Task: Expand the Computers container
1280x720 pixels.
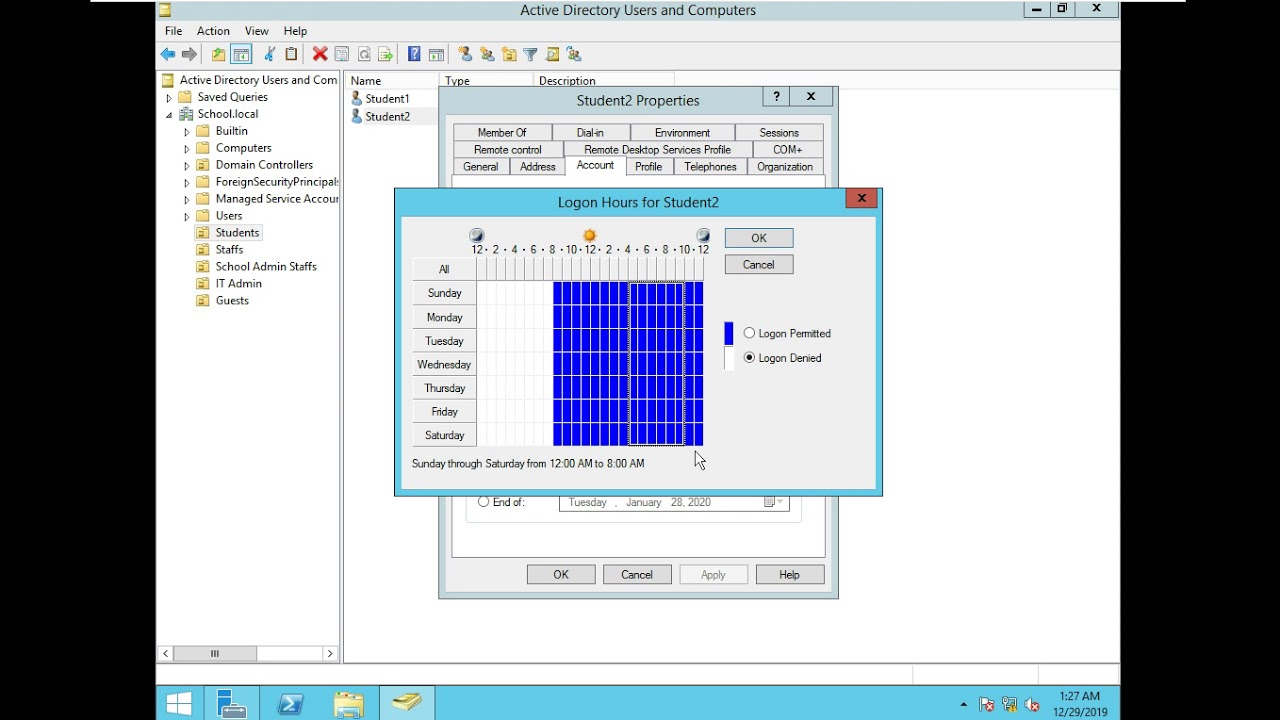Action: [x=187, y=149]
